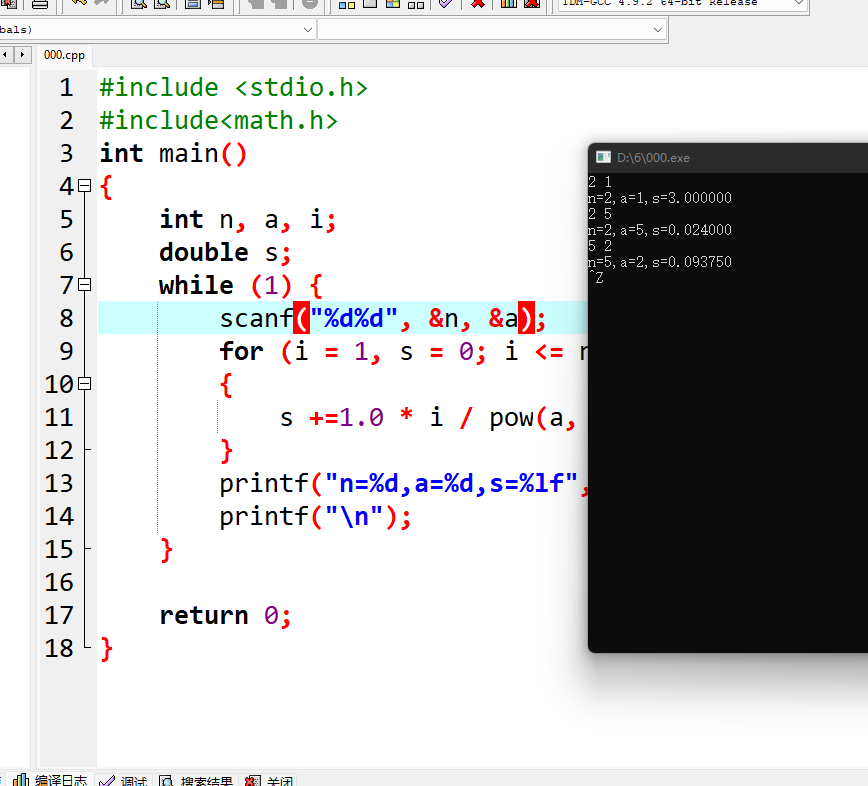Click the left tab scroll arrow
868x786 pixels.
[6, 54]
